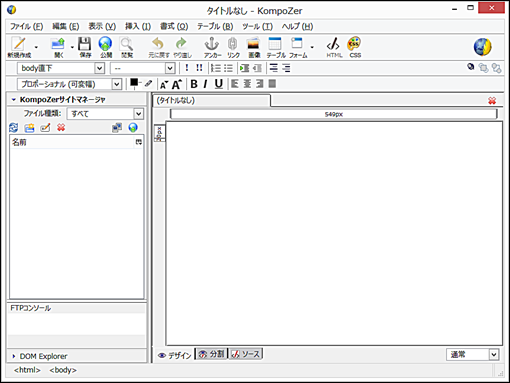Open the class dropdown showing dashes
The height and width of the screenshot is (383, 510).
143,68
